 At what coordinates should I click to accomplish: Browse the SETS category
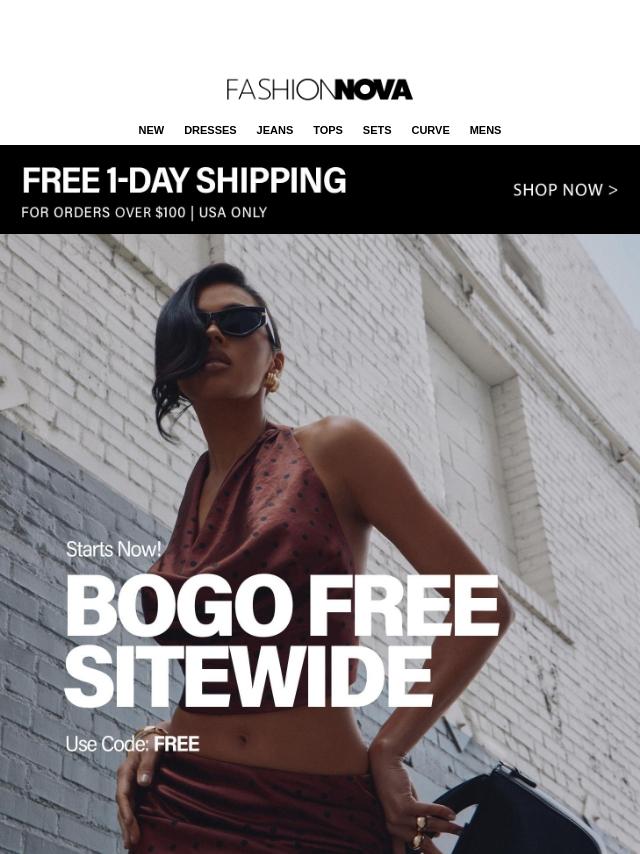pyautogui.click(x=377, y=130)
